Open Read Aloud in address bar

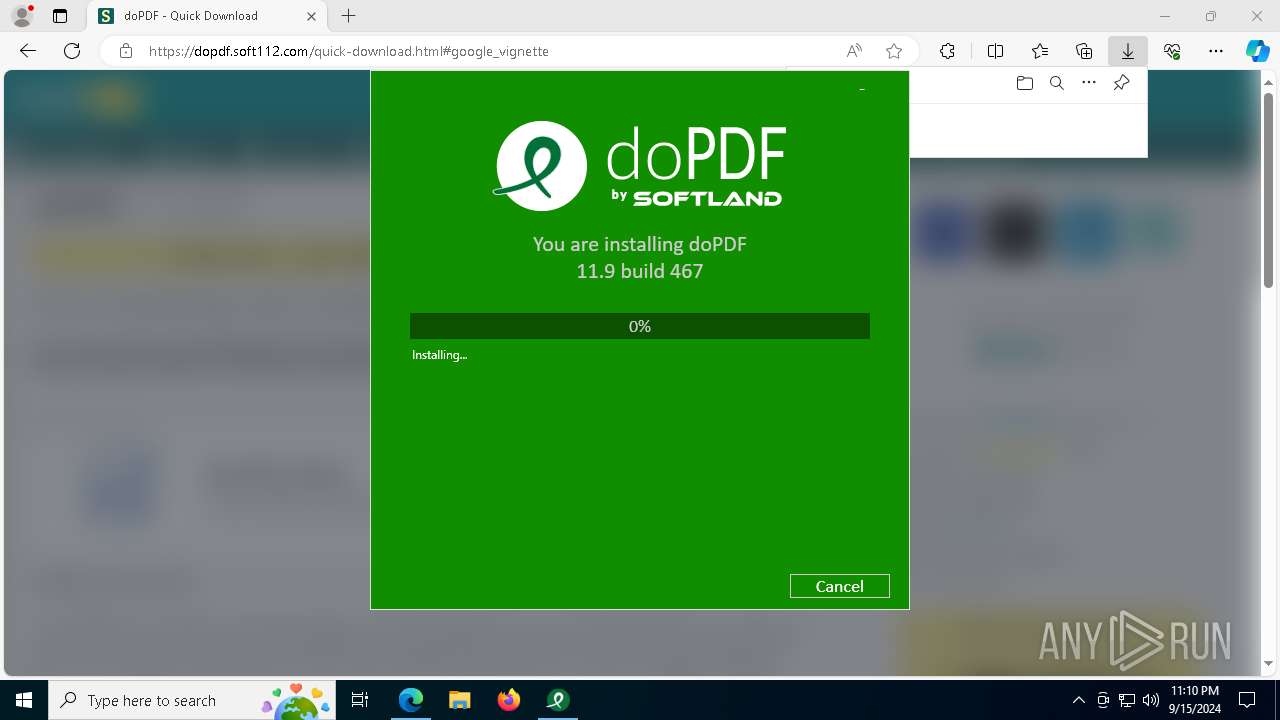[x=854, y=51]
